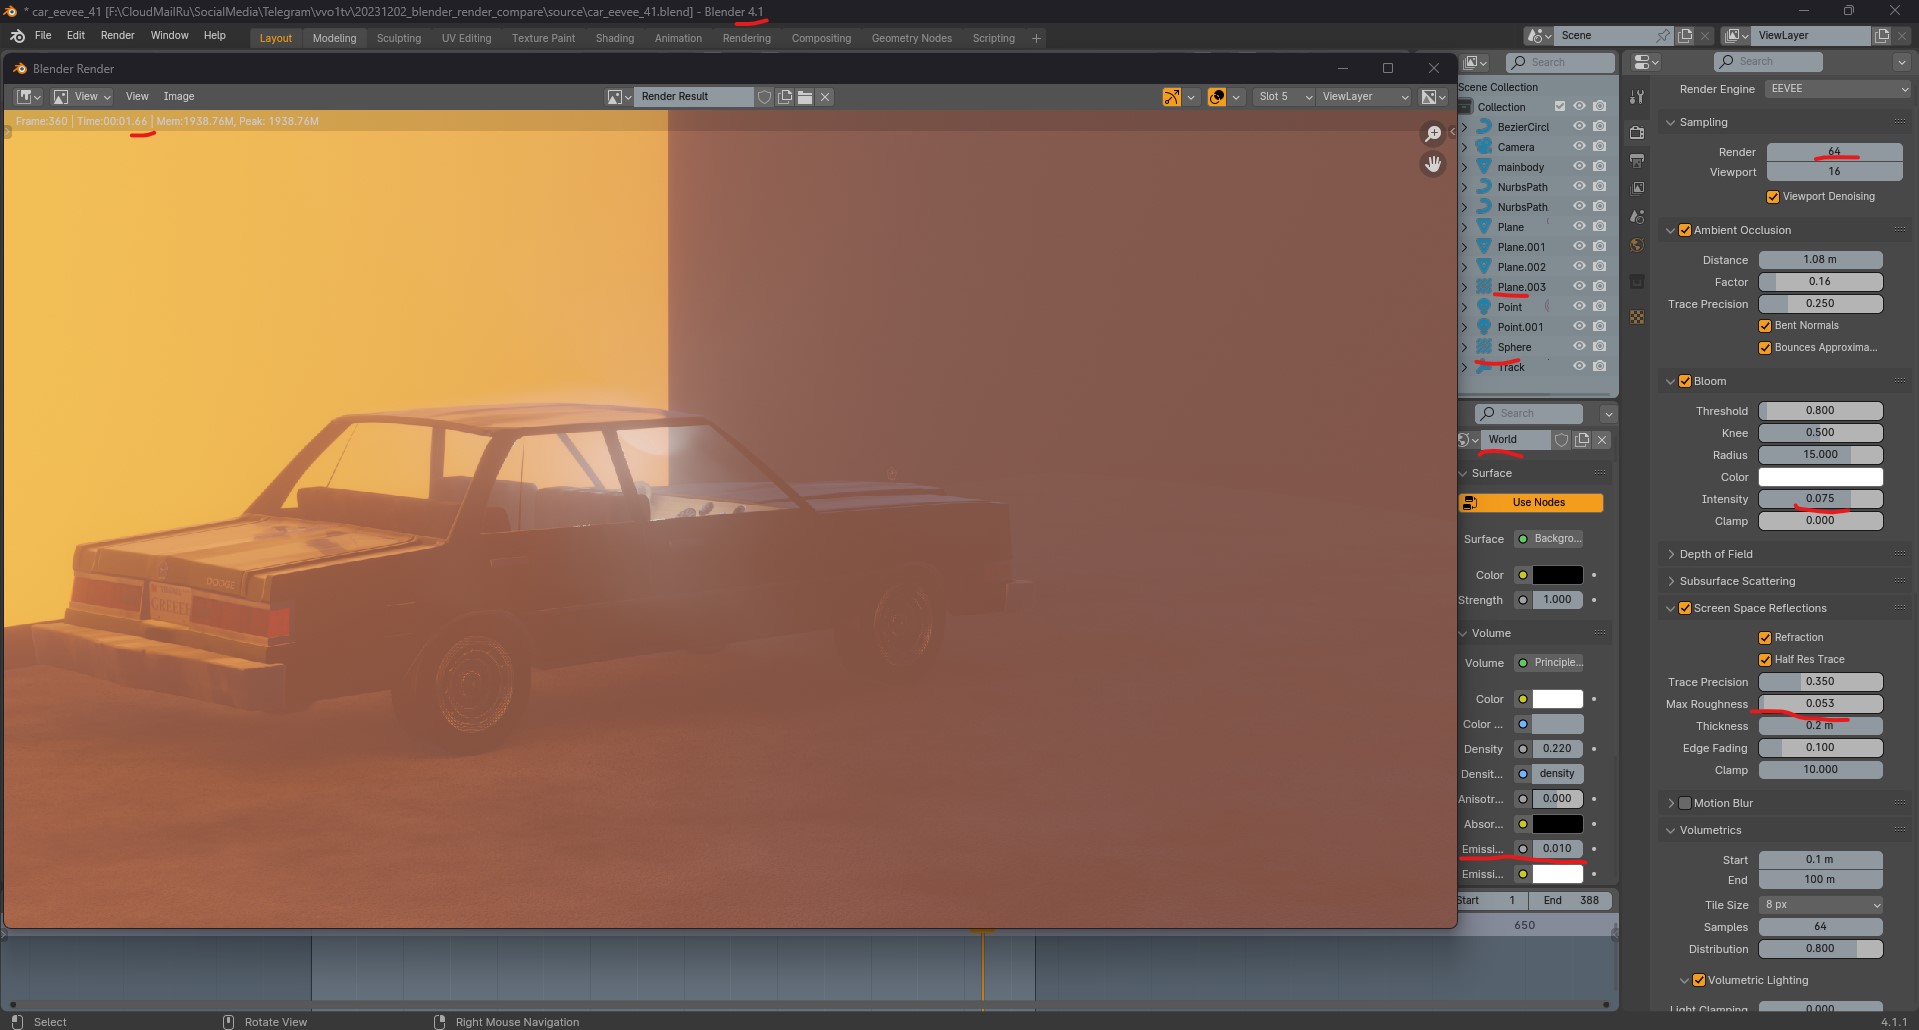Screen dimensions: 1919x1030
Task: Open the Tool properties tab icon
Action: (1637, 97)
